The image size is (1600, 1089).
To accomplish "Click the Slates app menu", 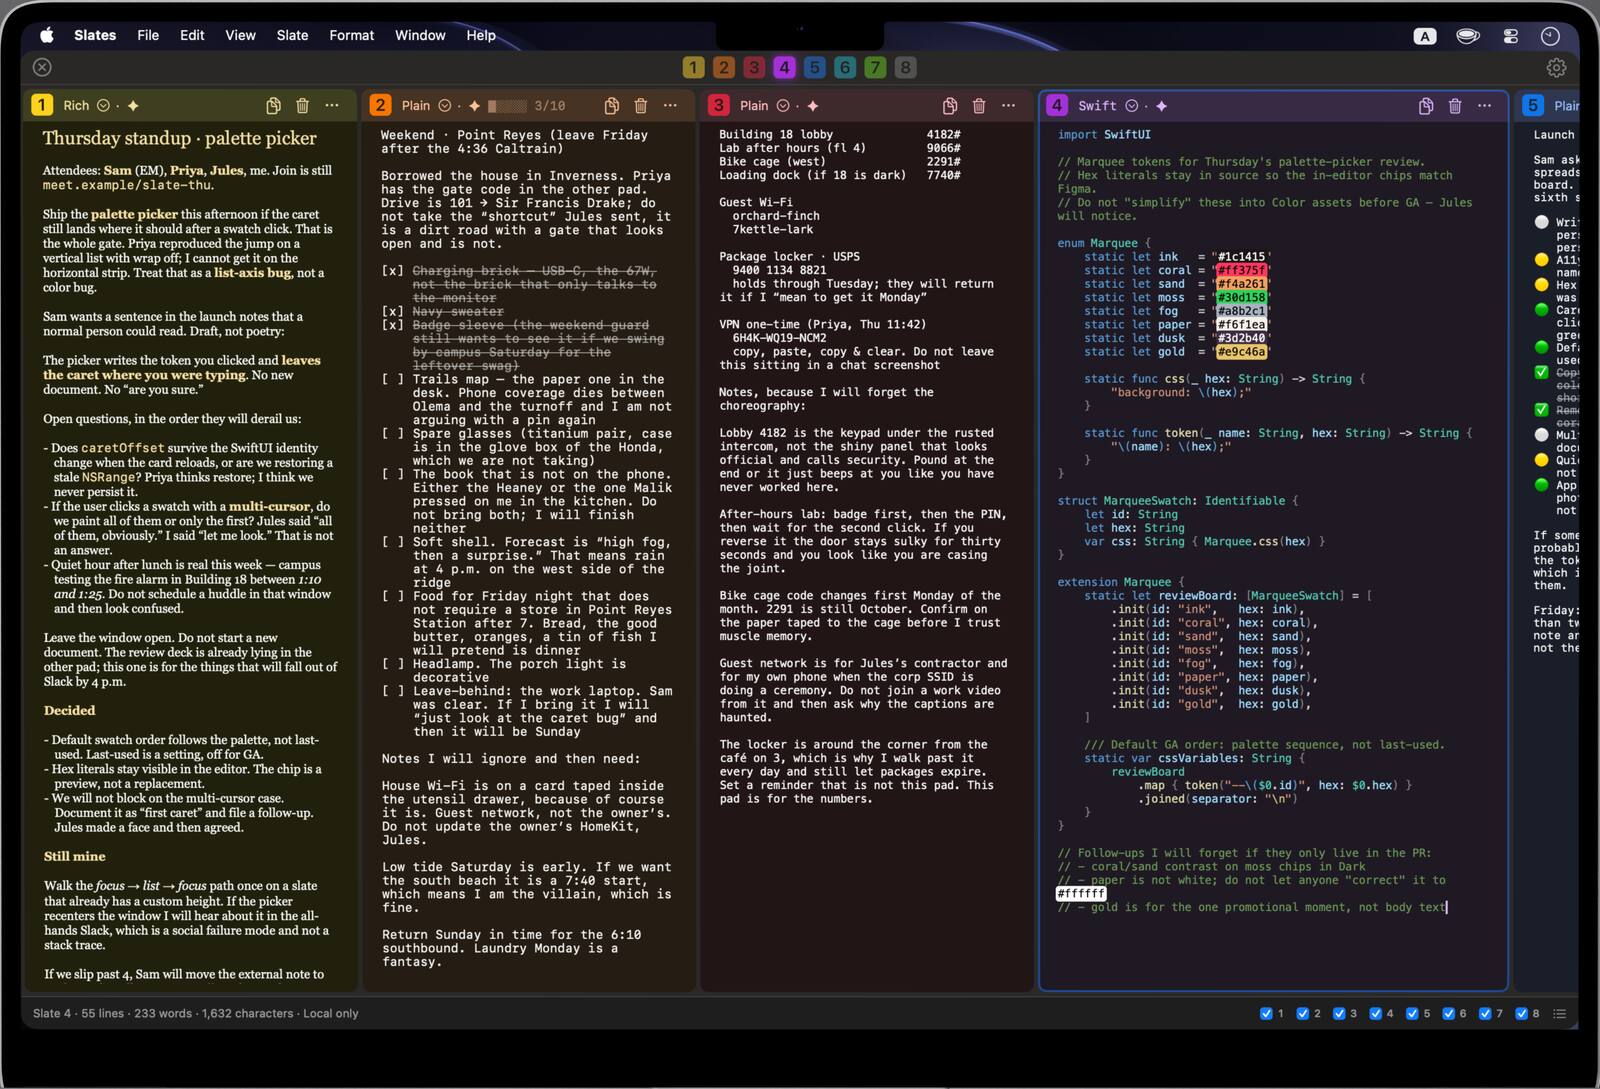I will point(95,35).
